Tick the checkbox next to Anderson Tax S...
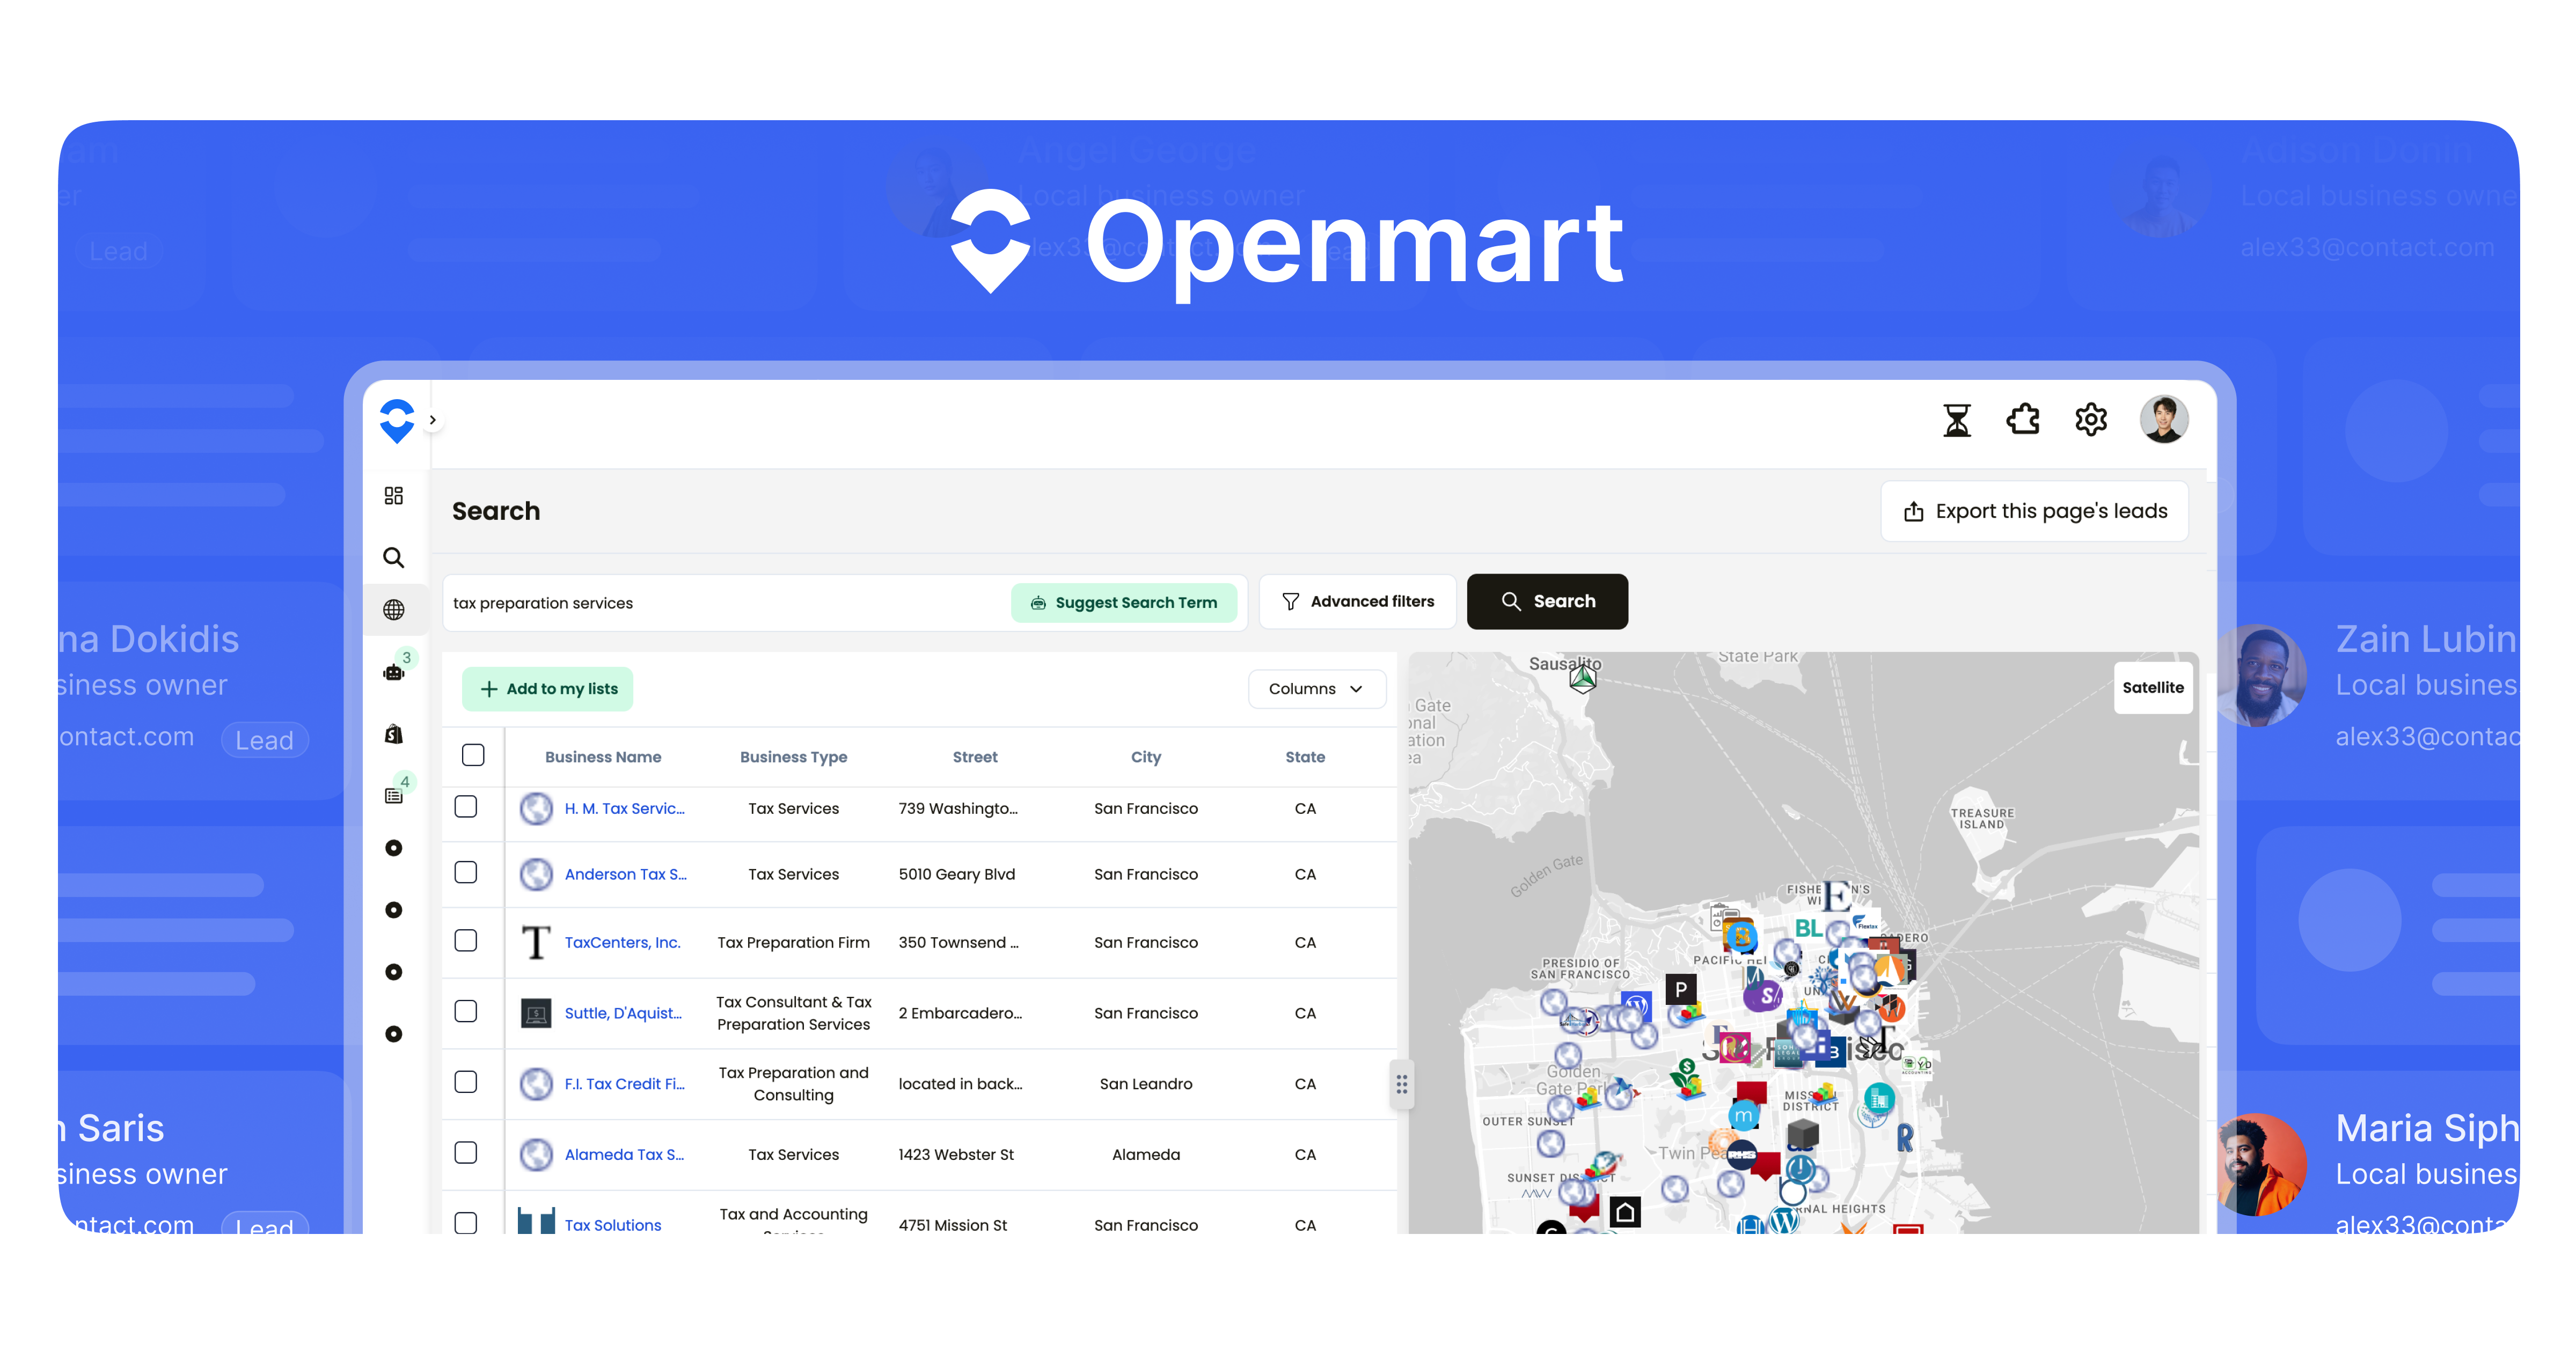 (x=466, y=873)
